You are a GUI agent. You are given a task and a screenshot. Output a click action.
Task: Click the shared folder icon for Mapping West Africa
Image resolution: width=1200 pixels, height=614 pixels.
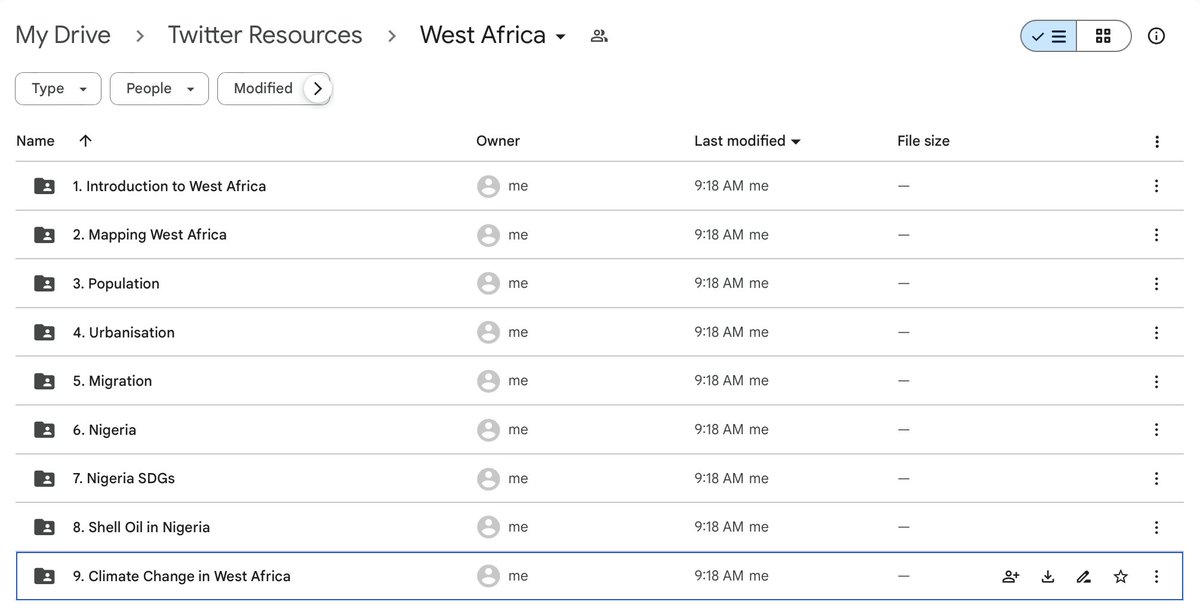[x=44, y=235]
